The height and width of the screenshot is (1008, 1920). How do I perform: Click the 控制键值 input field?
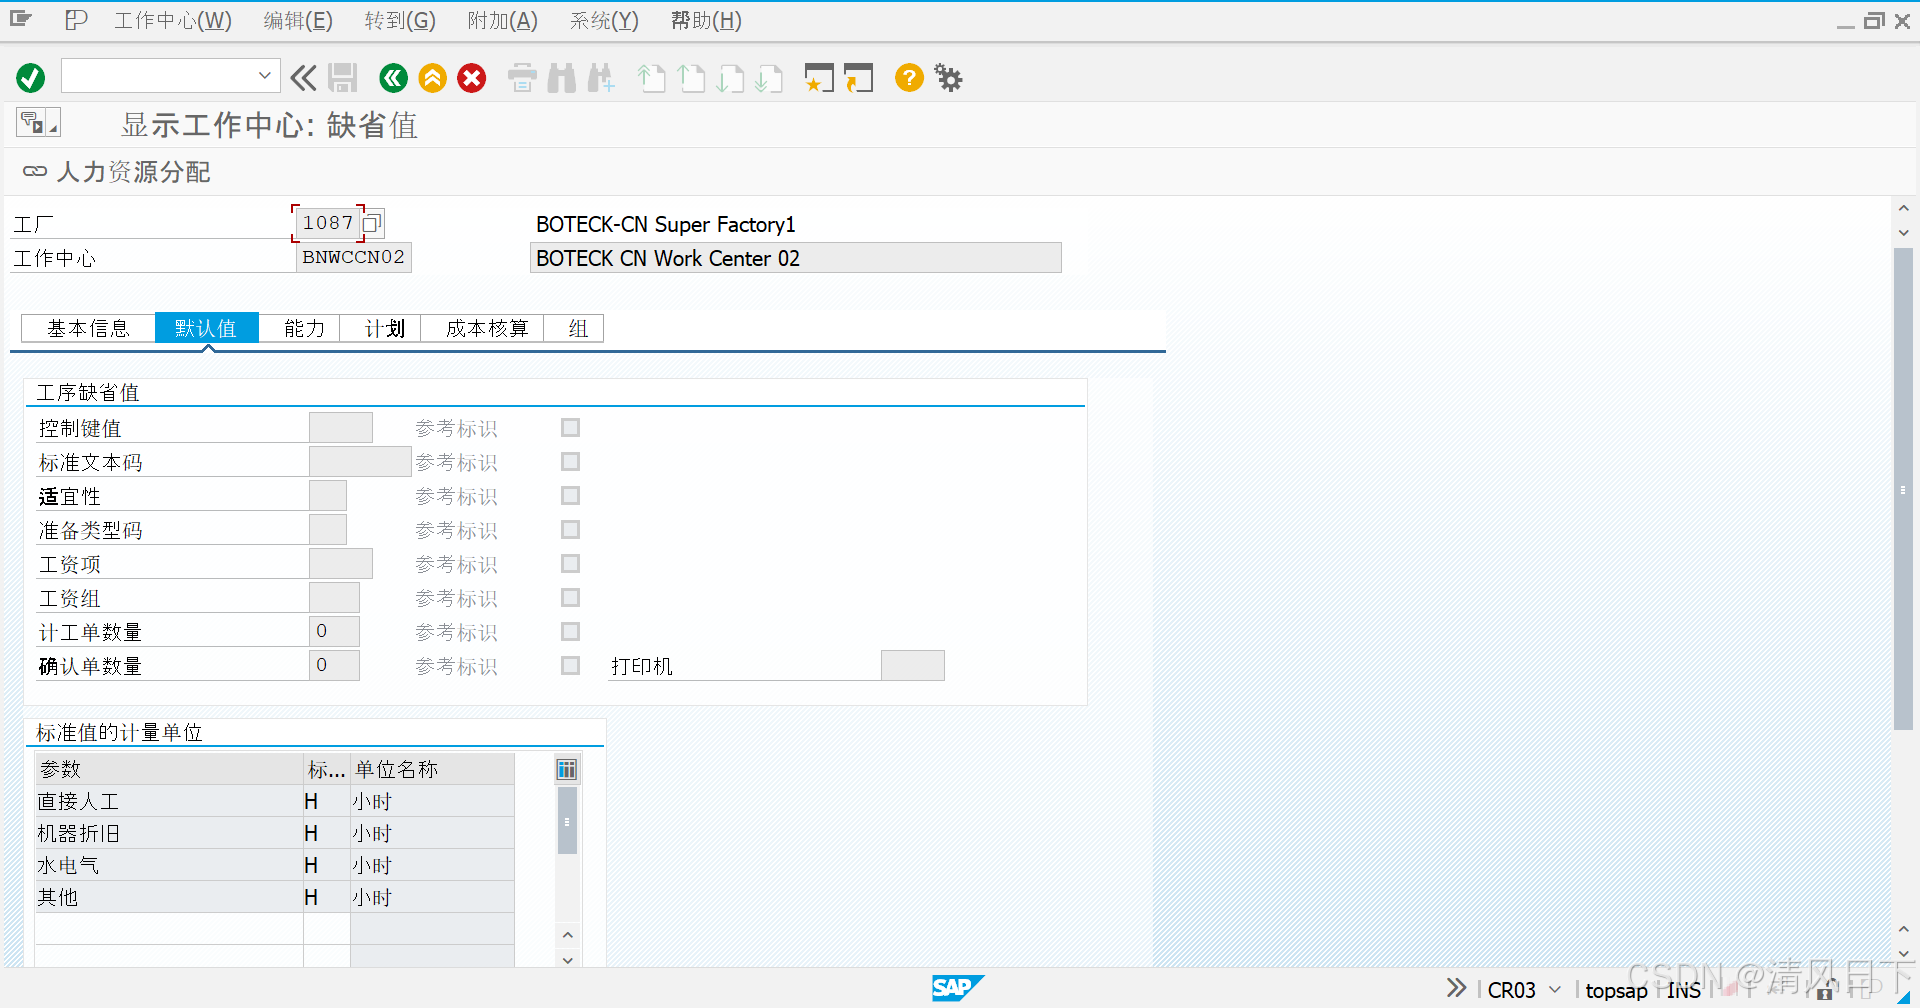coord(341,428)
